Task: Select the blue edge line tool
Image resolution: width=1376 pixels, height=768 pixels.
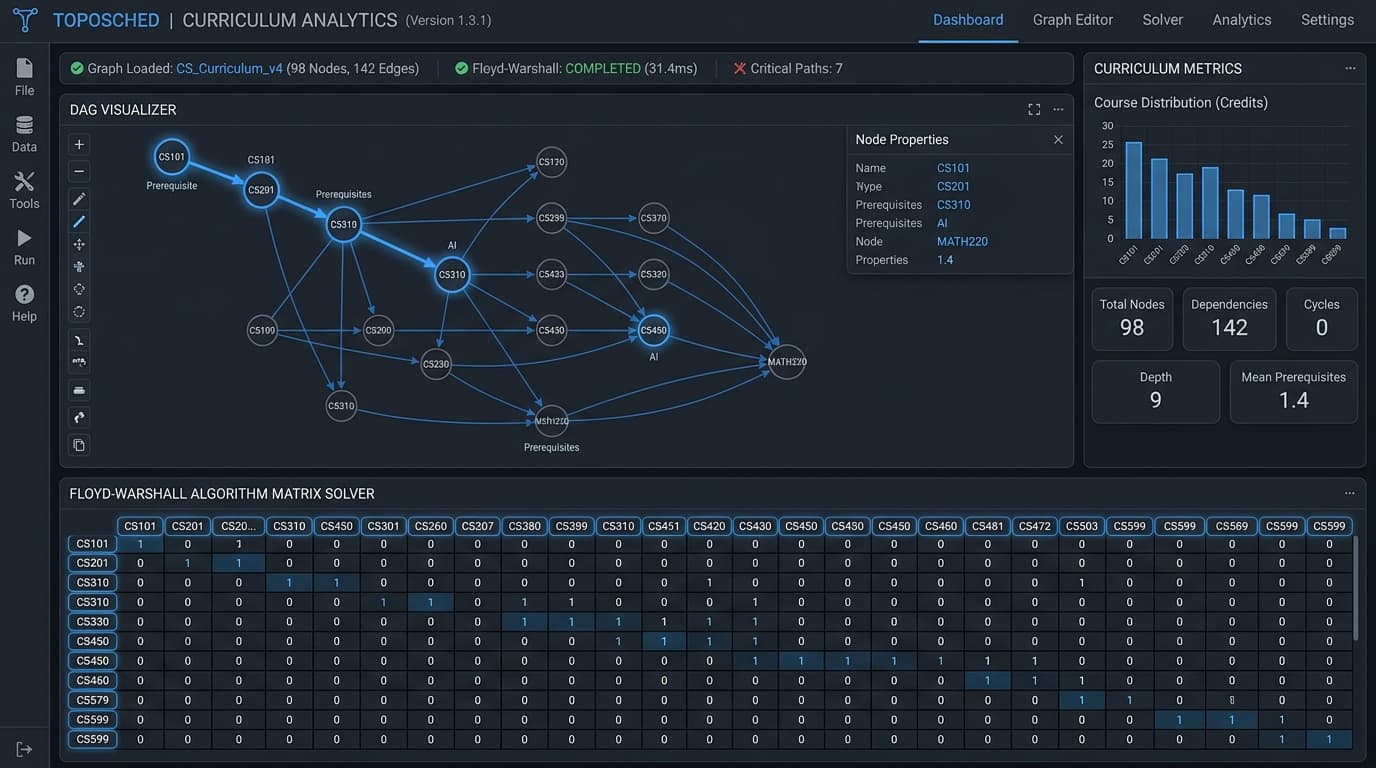Action: 79,221
